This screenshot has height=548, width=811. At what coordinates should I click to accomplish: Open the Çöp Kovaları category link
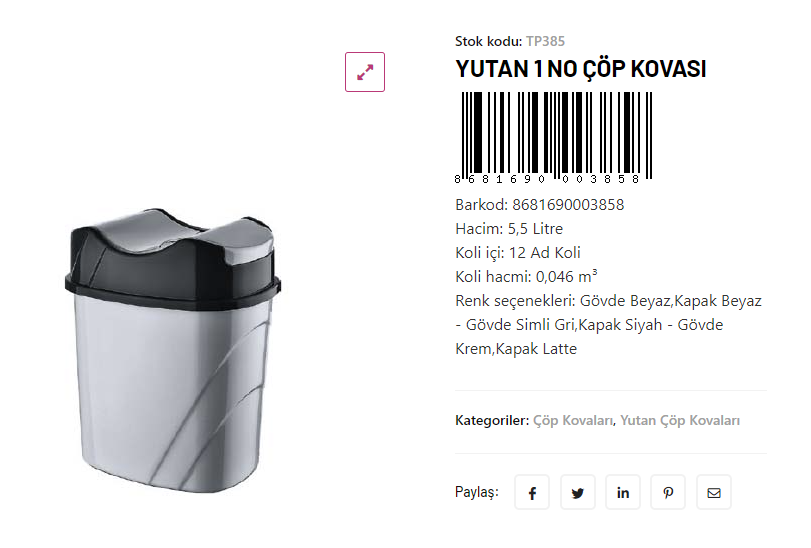point(573,421)
